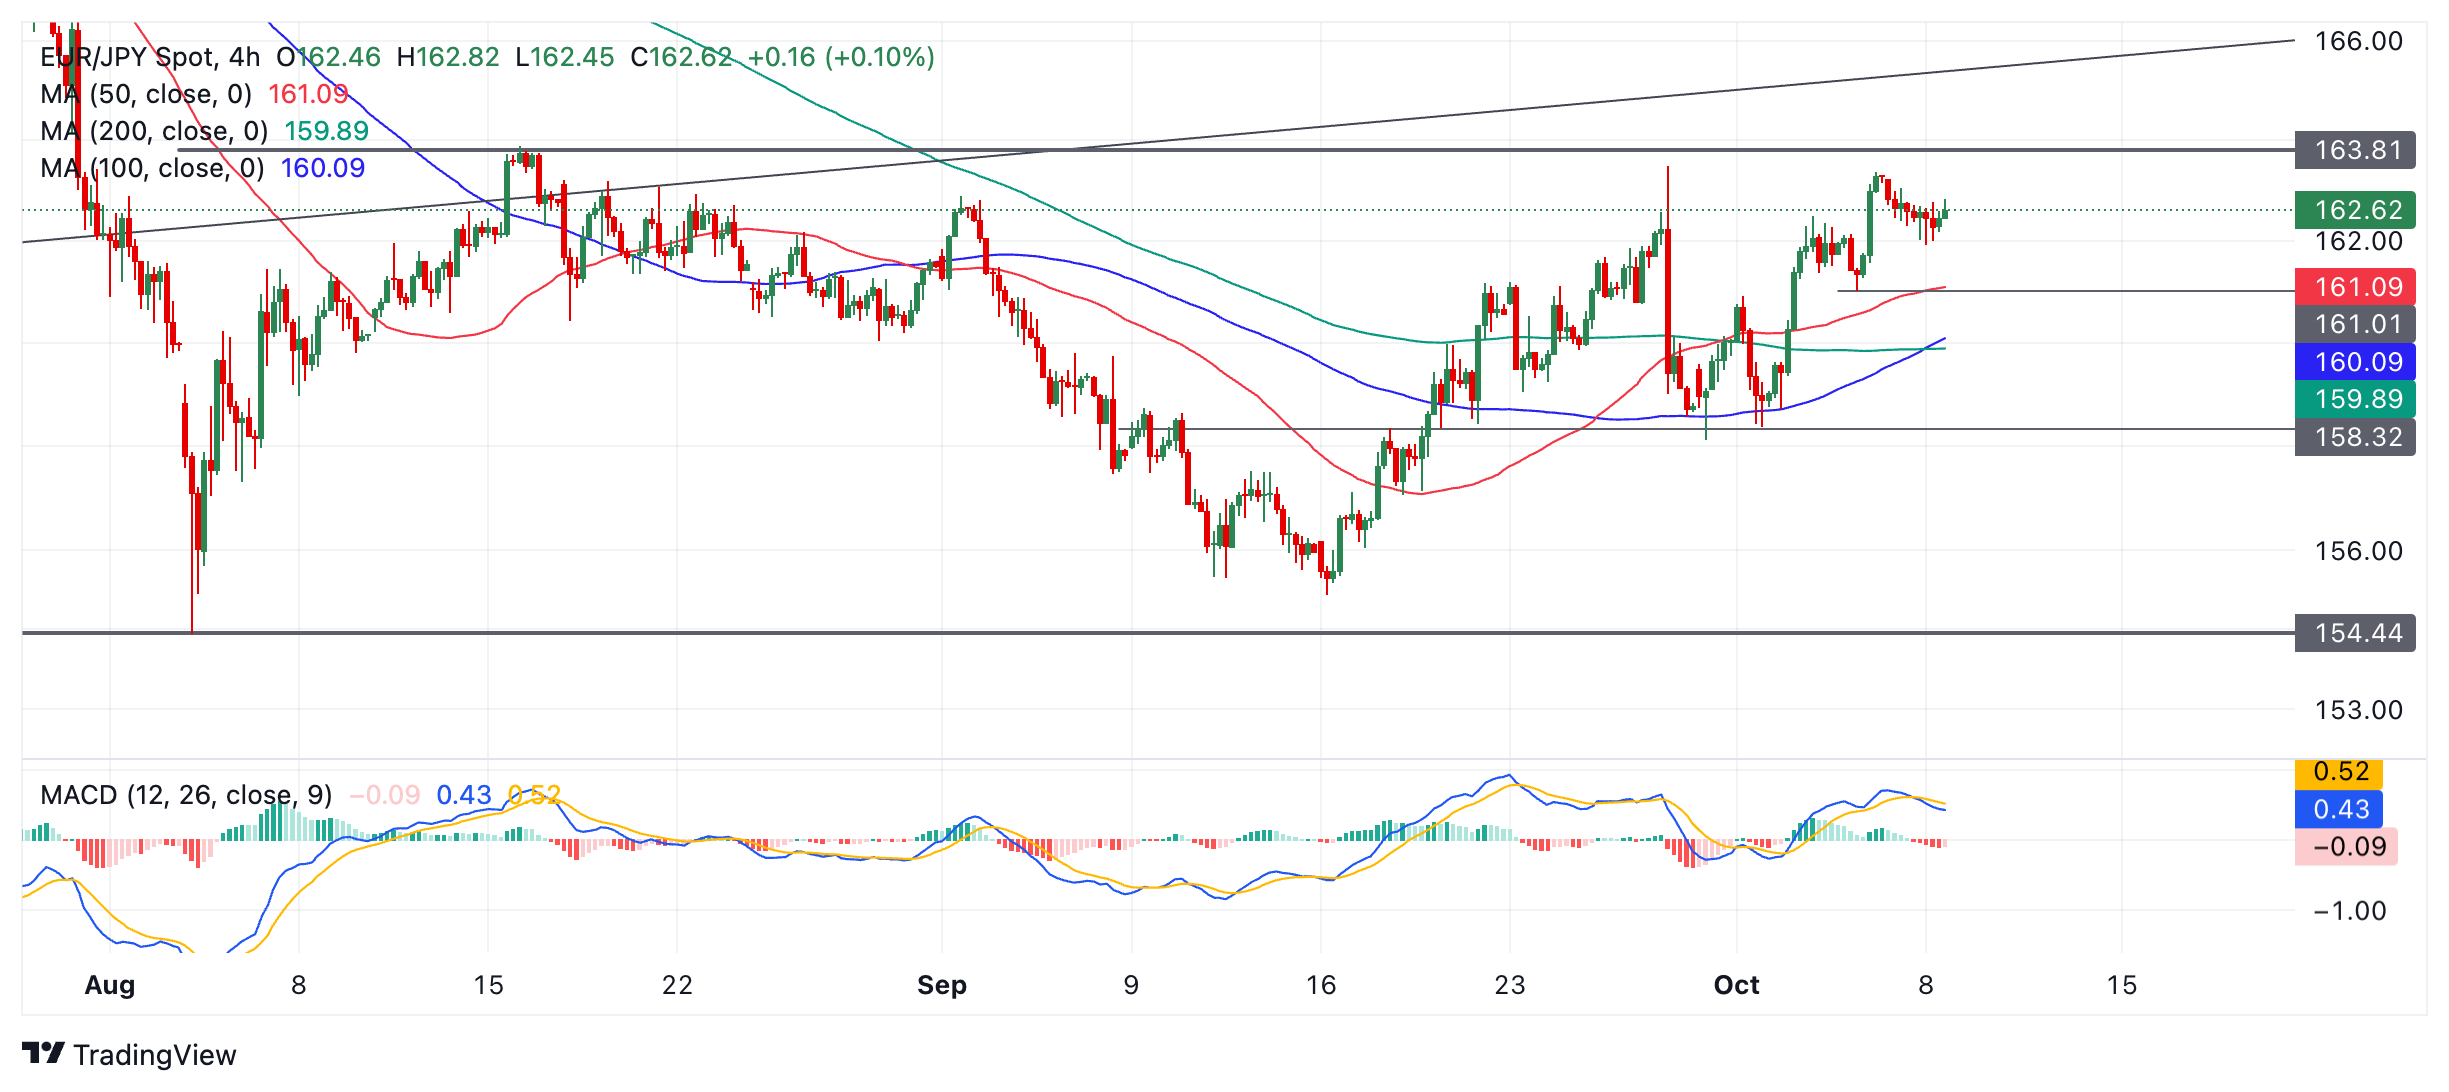Image resolution: width=2449 pixels, height=1092 pixels.
Task: Open the MACD (12, 26, close, 9) legend
Action: click(x=186, y=795)
